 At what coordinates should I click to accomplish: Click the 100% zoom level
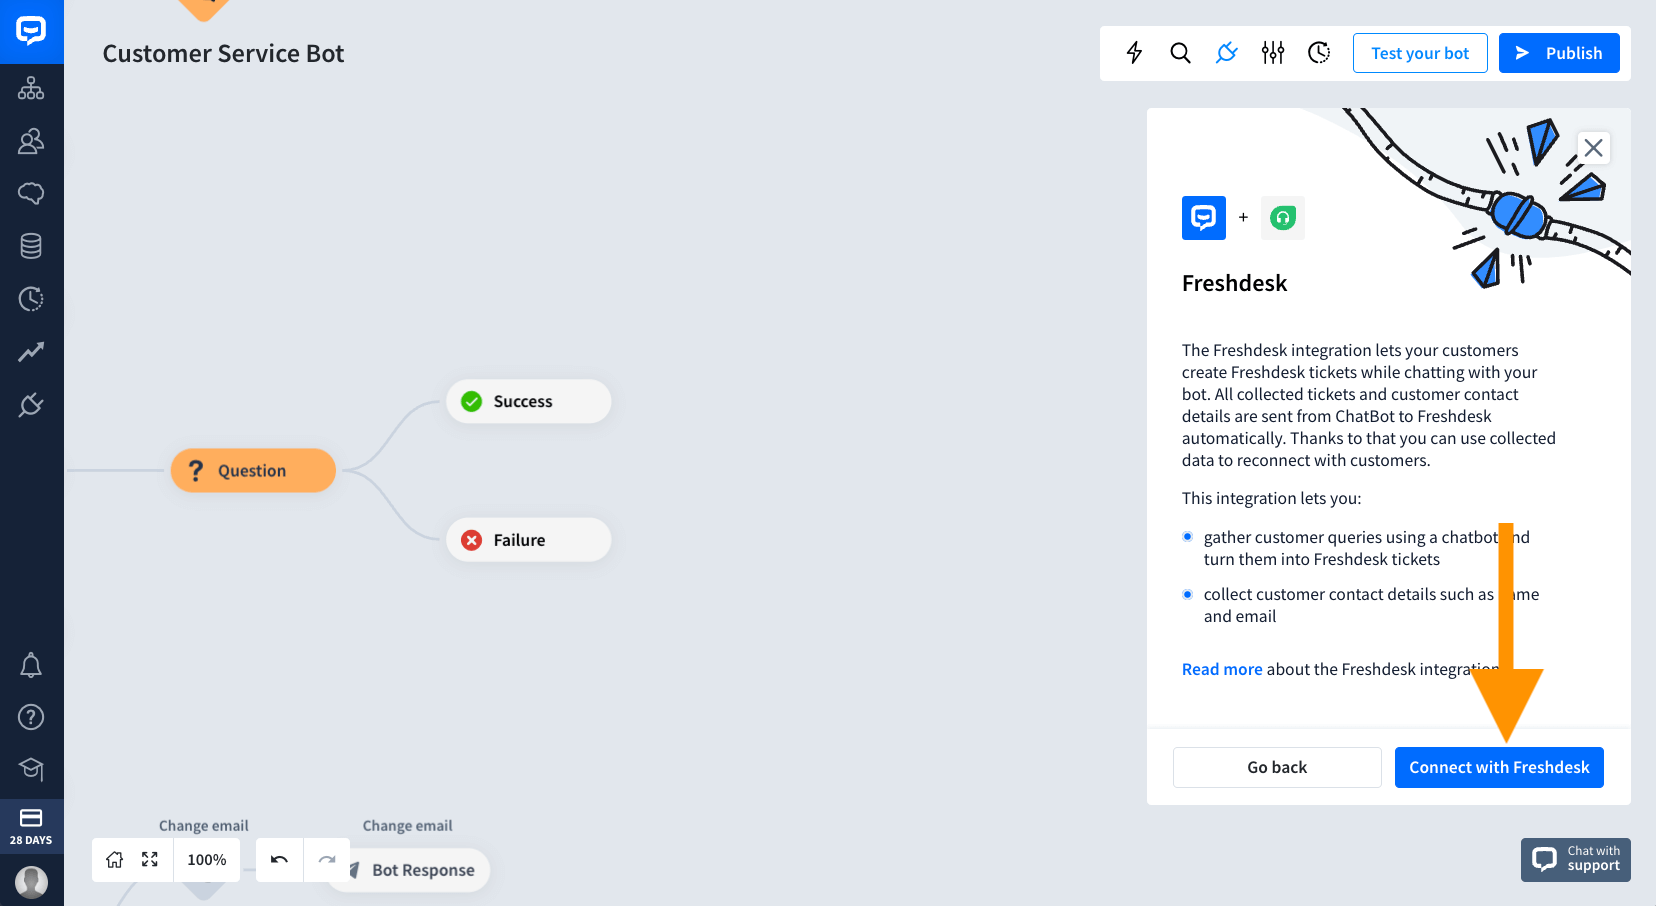(207, 860)
